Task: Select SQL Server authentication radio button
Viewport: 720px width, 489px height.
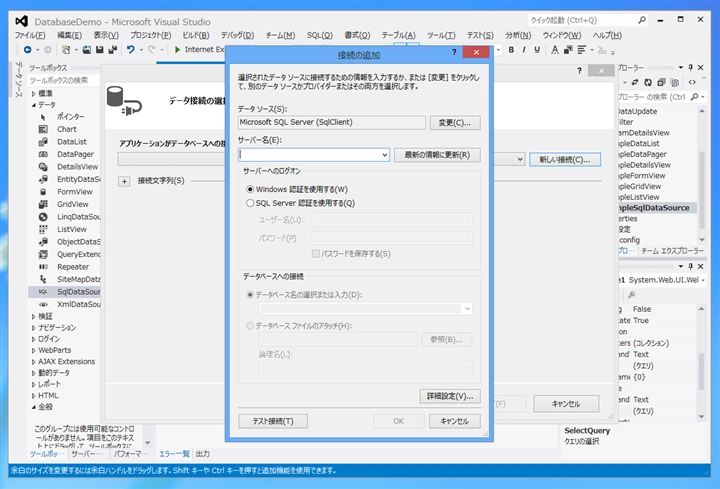Action: tap(250, 203)
